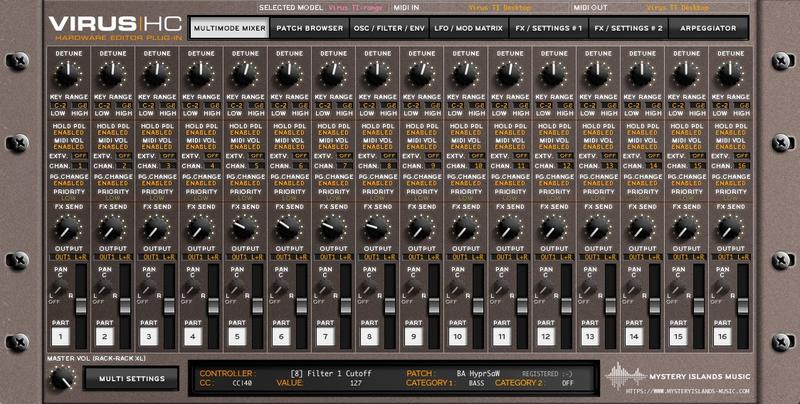Select Part 16 button
The width and height of the screenshot is (800, 404).
(x=722, y=336)
